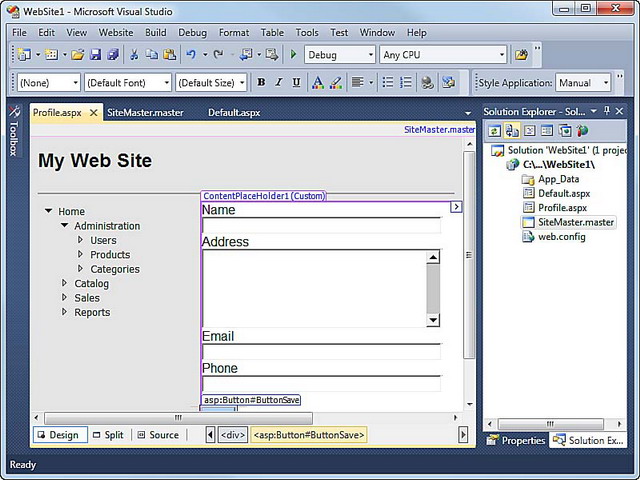Open the ContentPlaceHolder1 smart tag arrow
640x480 pixels.
click(x=456, y=207)
